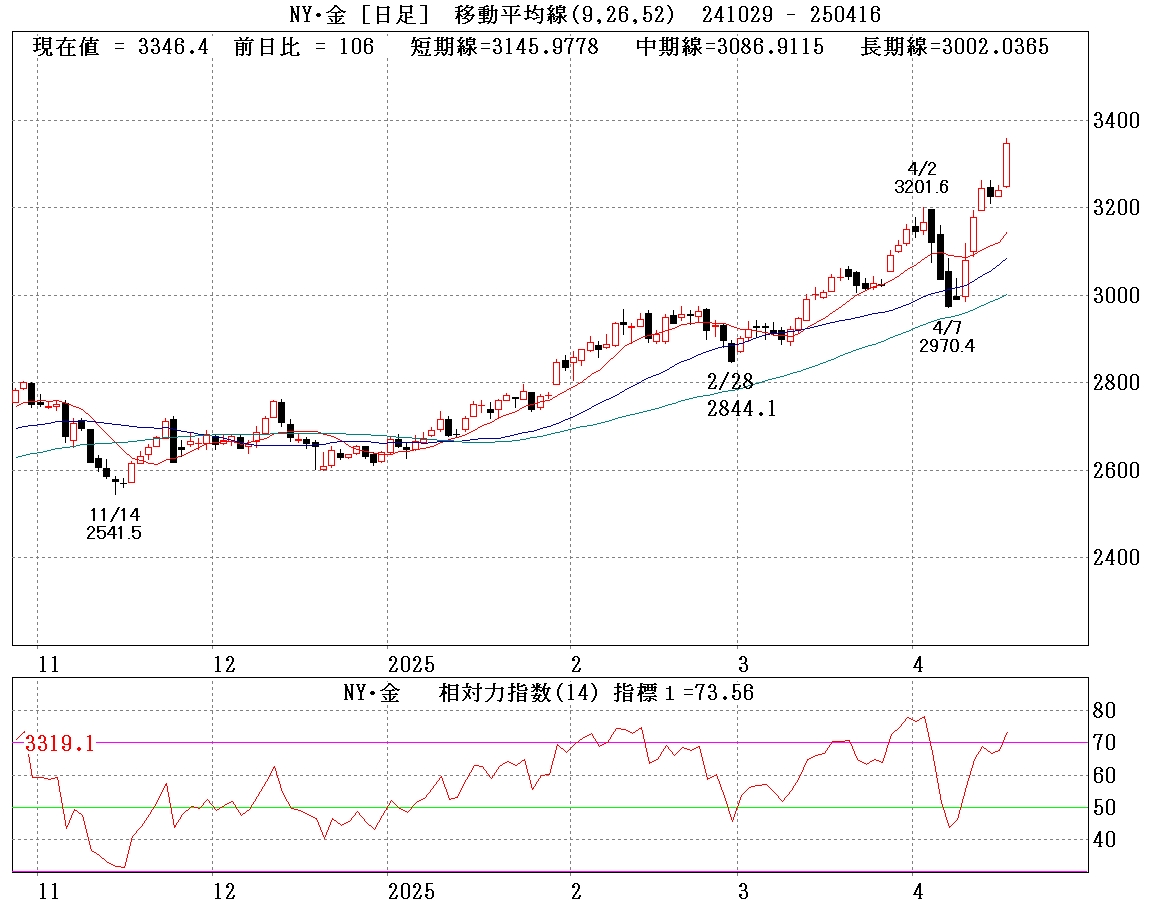Click the 4/2 high annotation 3201.6
The image size is (1171, 902).
pyautogui.click(x=920, y=186)
